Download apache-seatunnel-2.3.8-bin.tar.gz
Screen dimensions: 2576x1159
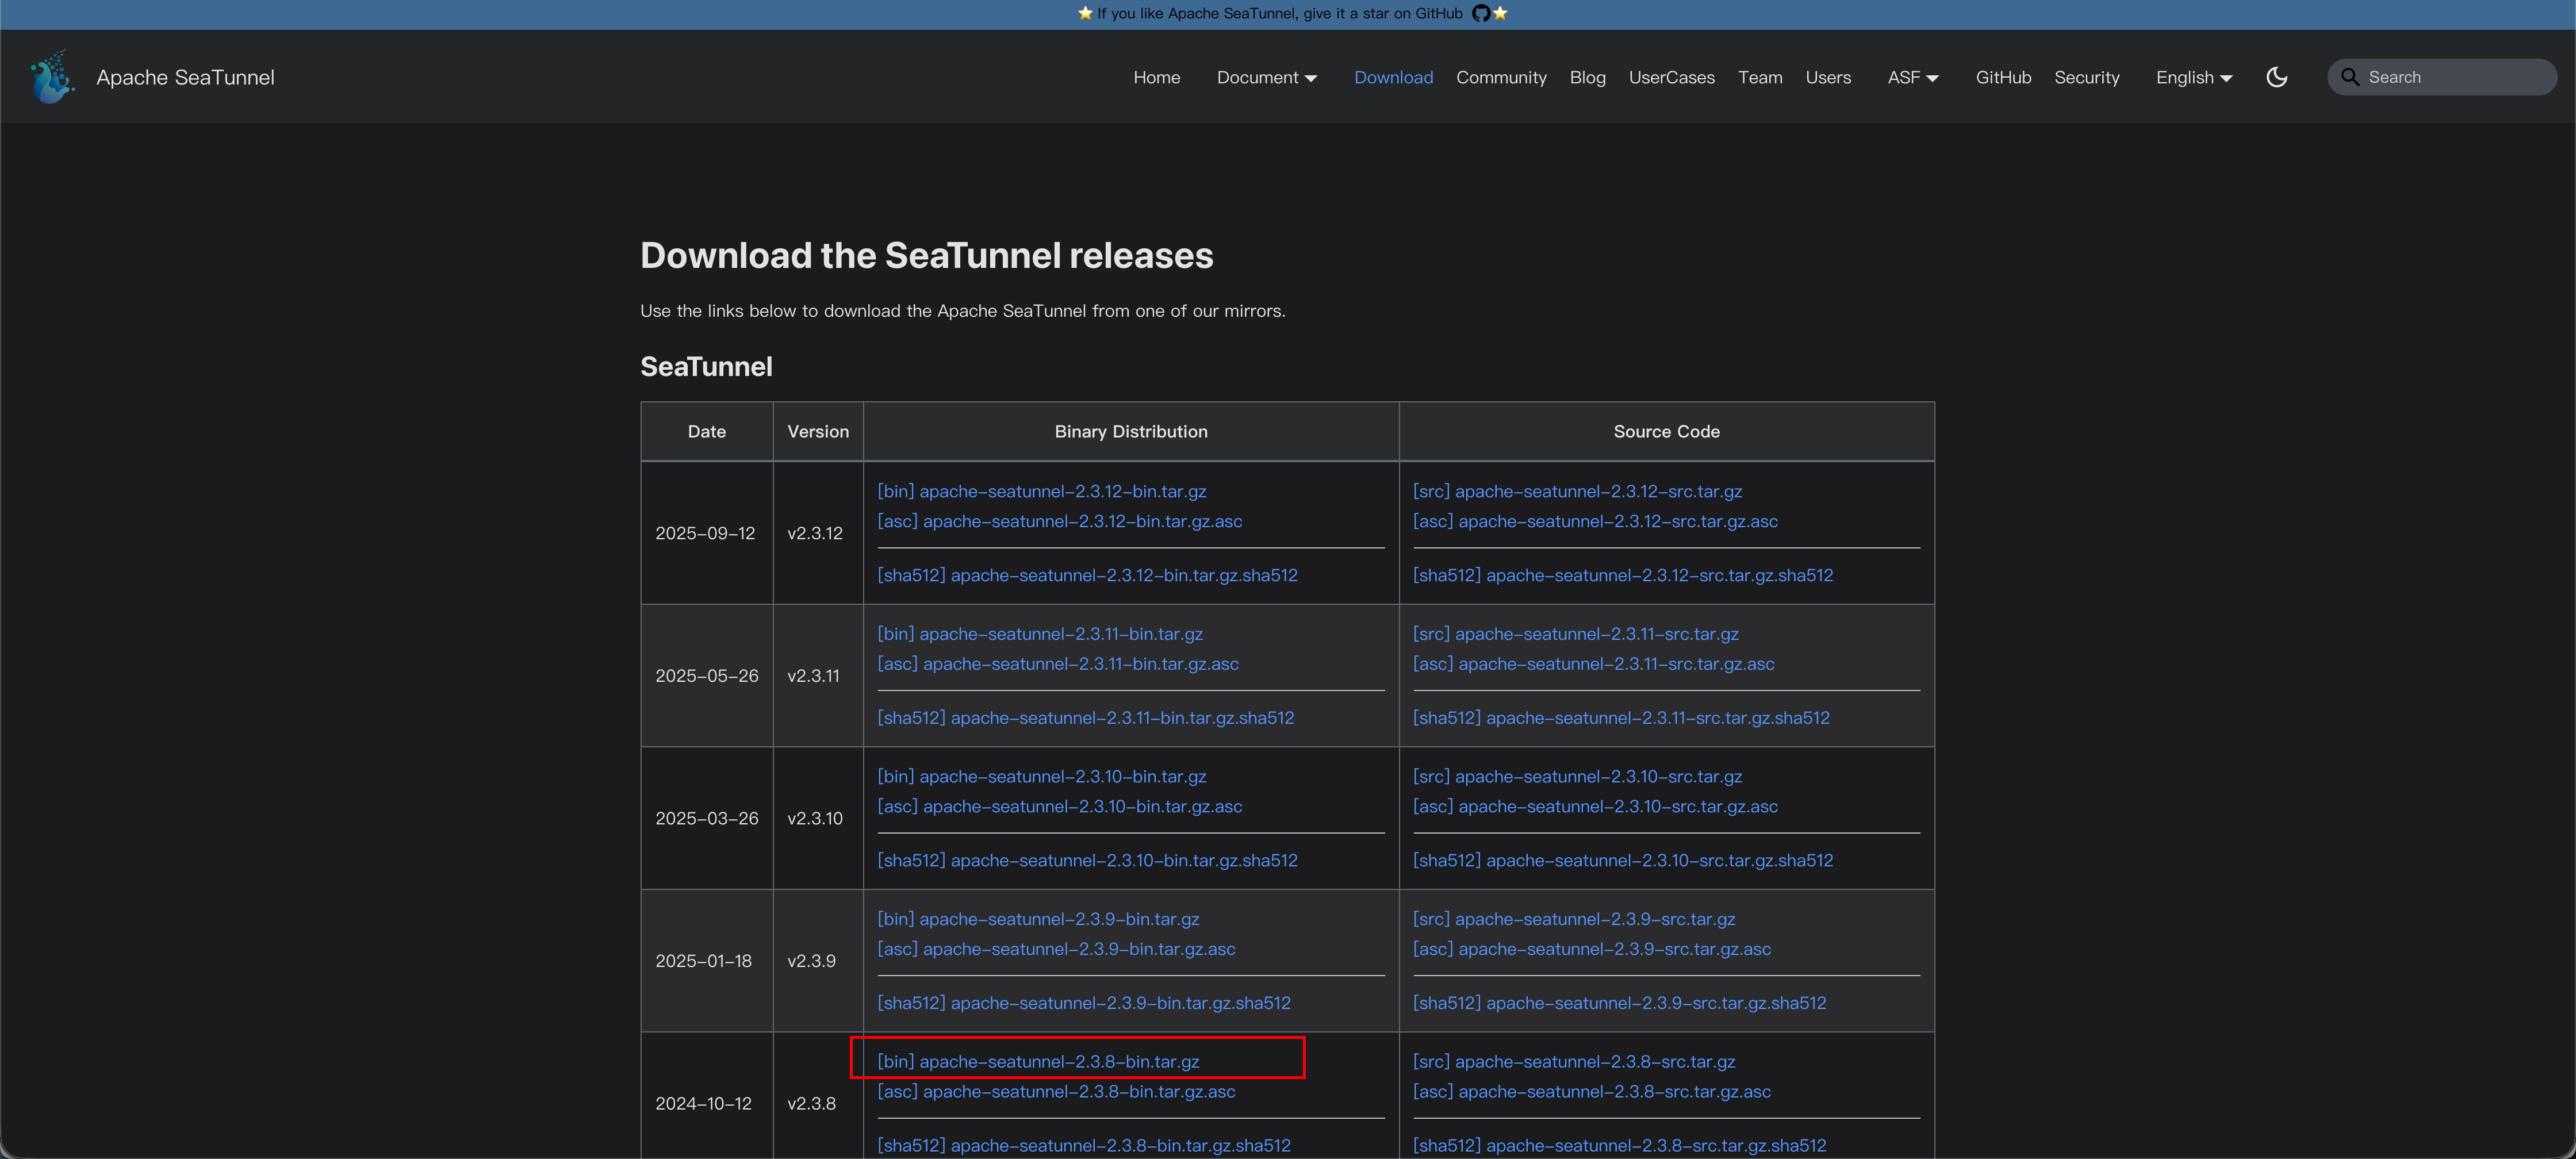pos(1038,1061)
